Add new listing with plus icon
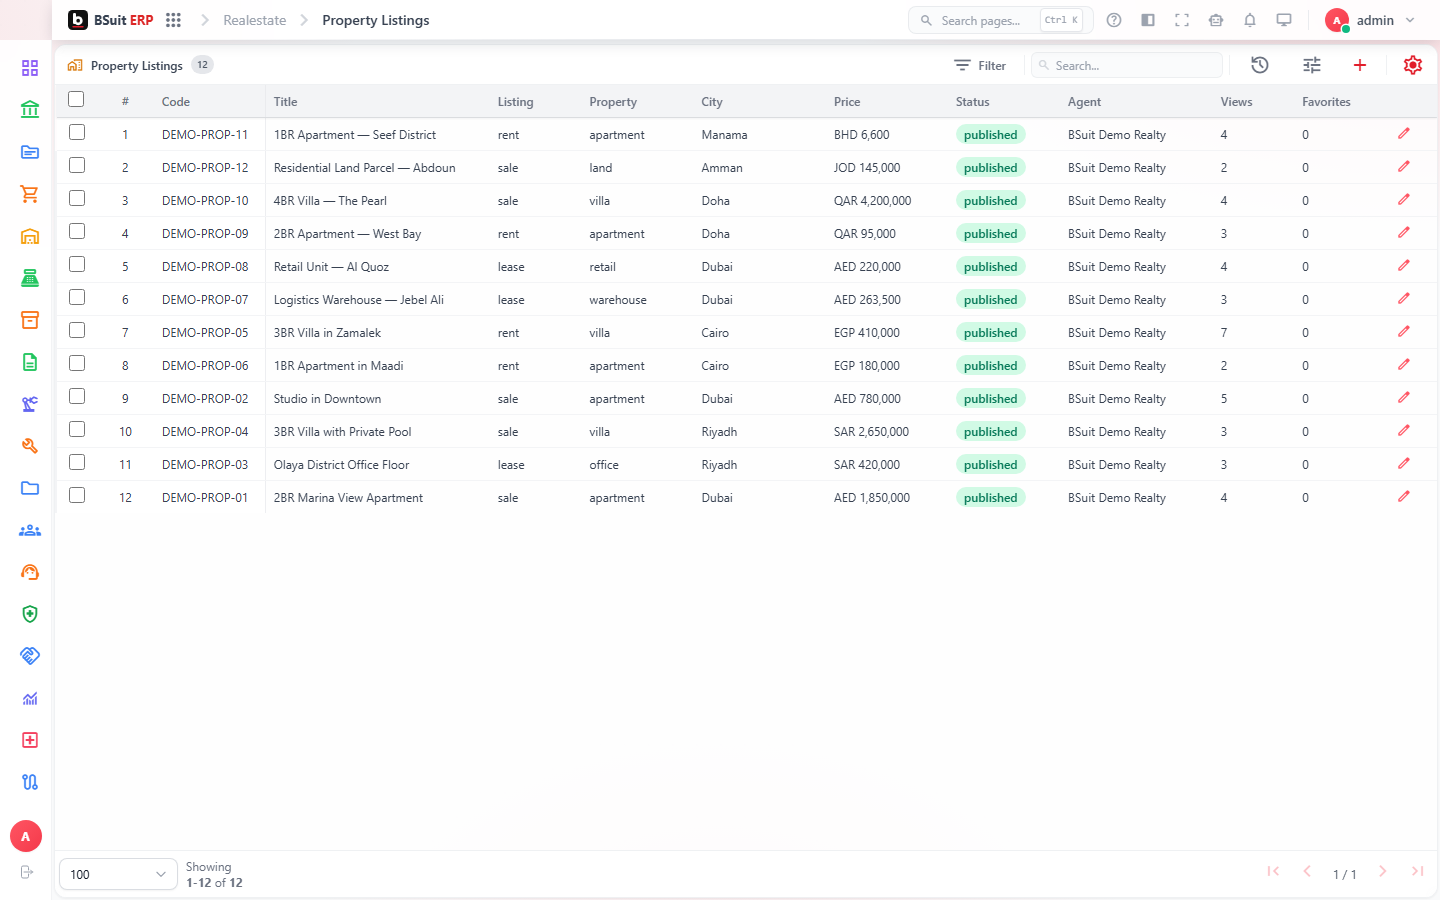The image size is (1440, 900). [x=1360, y=65]
